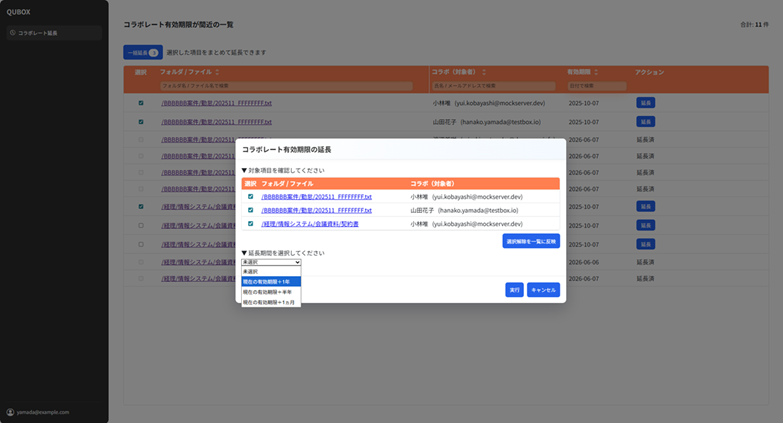
Task: Toggle the checked 経理/情報システム row checkbox behind the dialog
Action: [141, 206]
